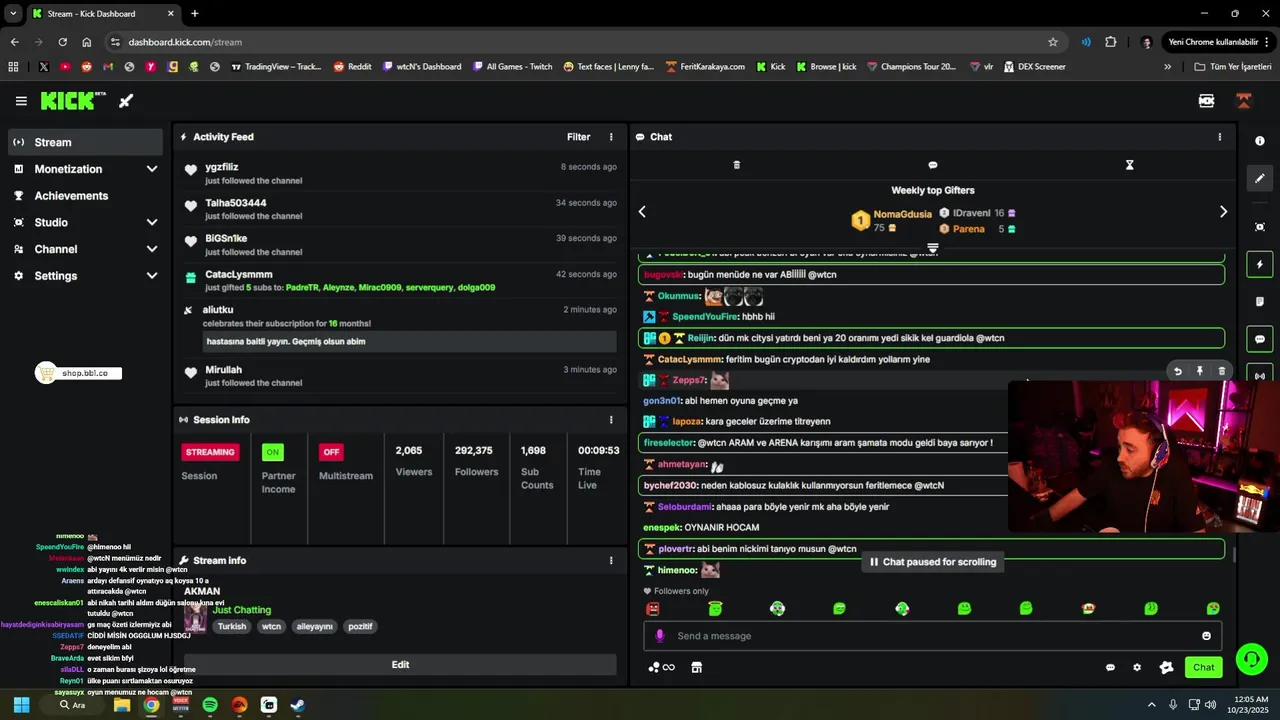Screen dimensions: 1280x720
Task: Click the speech bubble icon in chat toolbar row
Action: tap(933, 165)
